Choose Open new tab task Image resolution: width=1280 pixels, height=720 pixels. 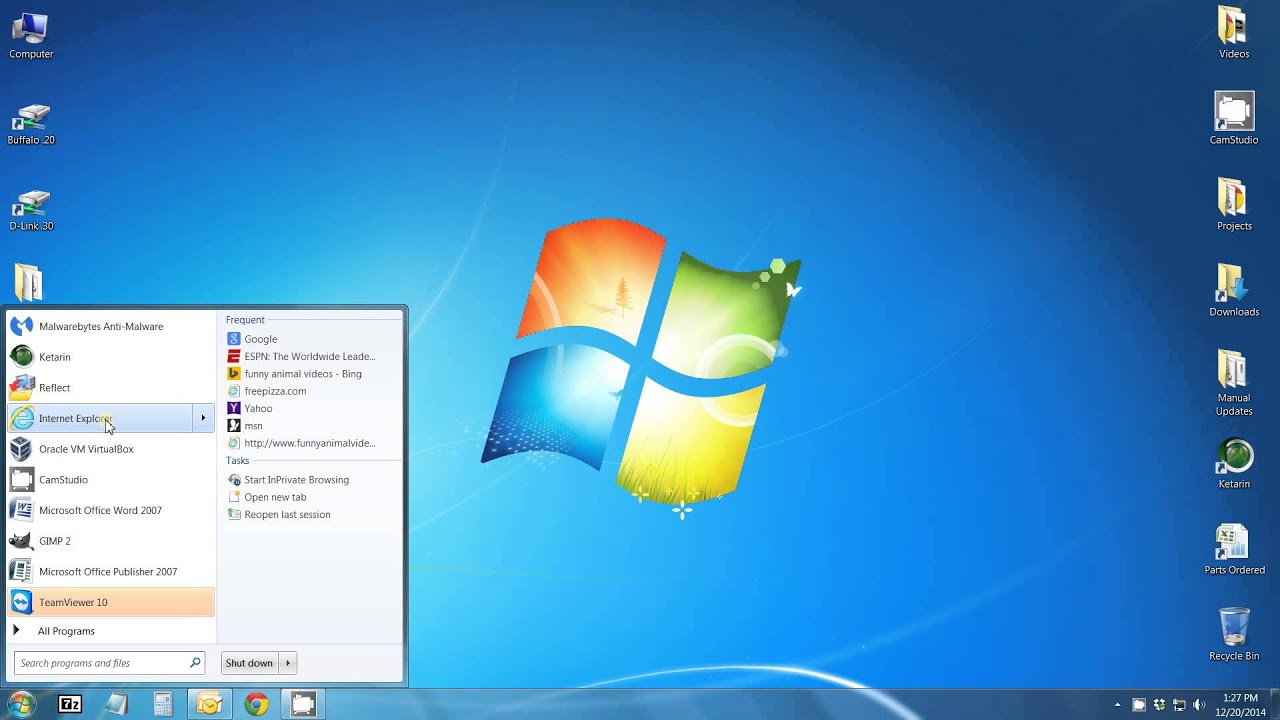tap(312, 497)
